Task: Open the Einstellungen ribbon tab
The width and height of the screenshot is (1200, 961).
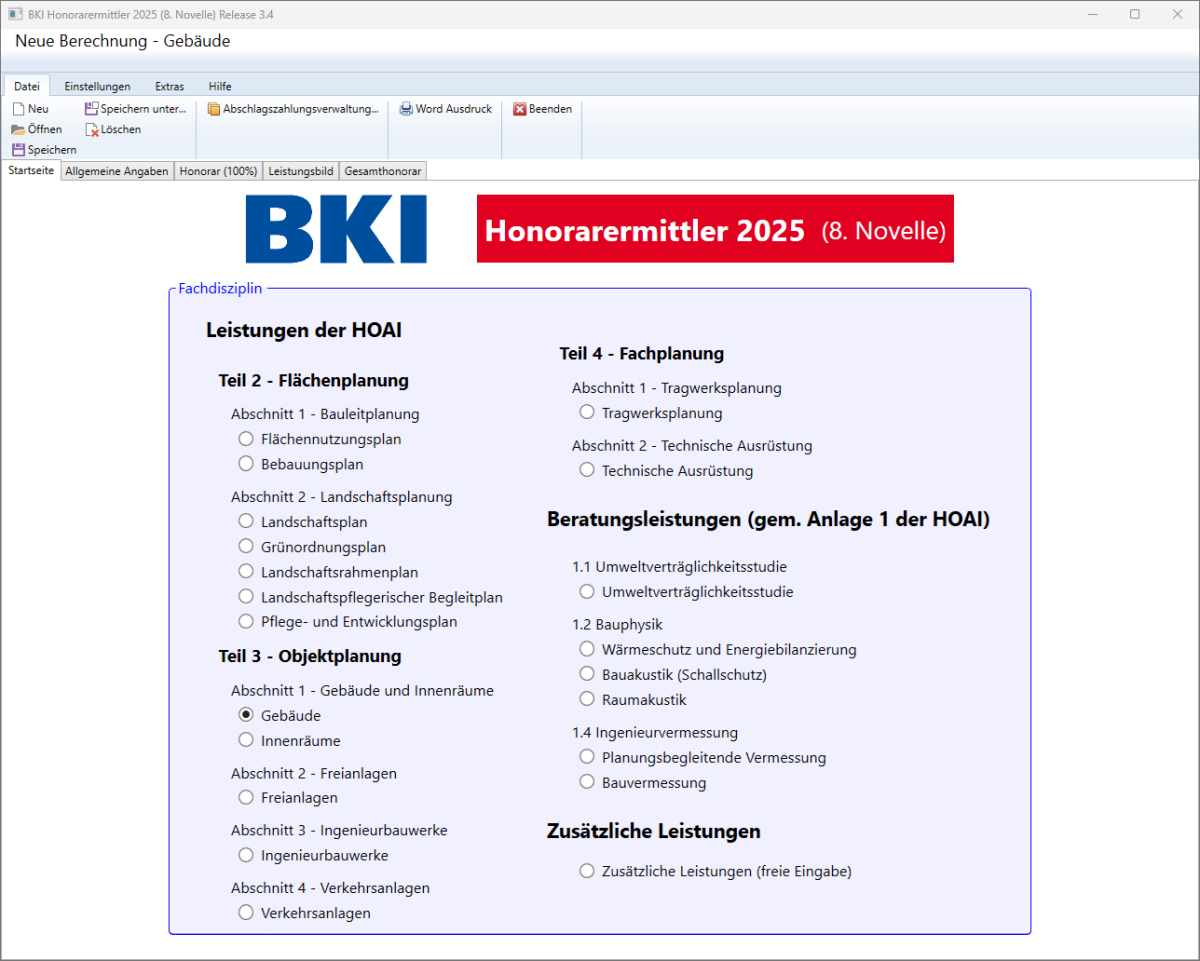Action: click(97, 86)
